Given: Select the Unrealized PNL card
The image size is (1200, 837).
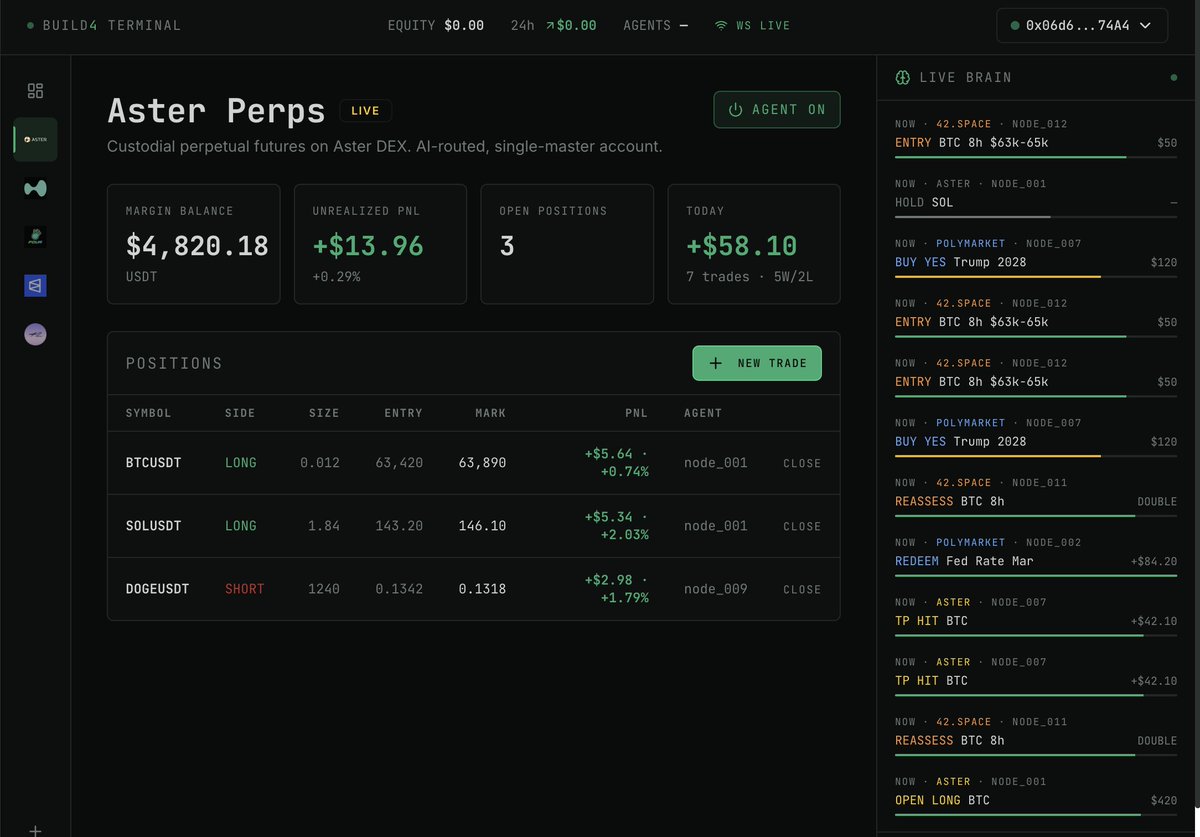Looking at the screenshot, I should [380, 244].
